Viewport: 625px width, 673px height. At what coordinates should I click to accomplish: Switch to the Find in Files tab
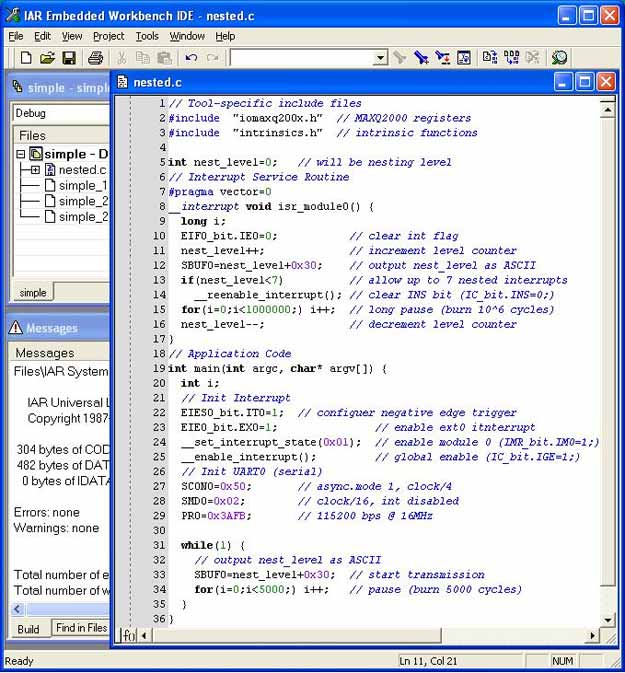tap(80, 628)
